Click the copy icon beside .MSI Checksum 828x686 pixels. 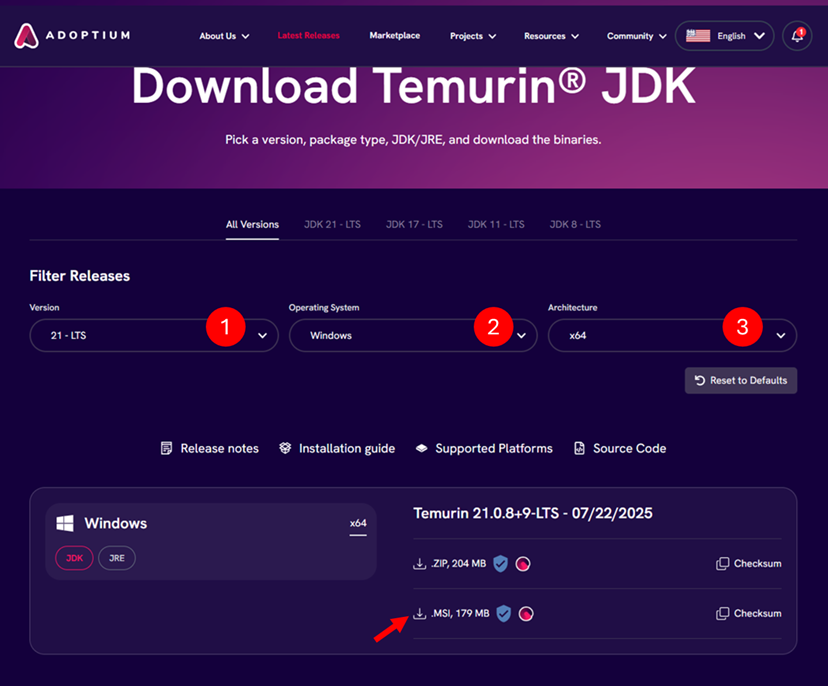pyautogui.click(x=722, y=614)
